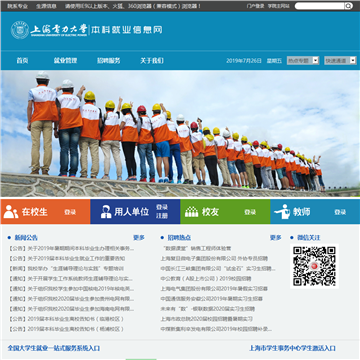The height and width of the screenshot is (360, 360).
Task: Open 中国长江三峡集团“试金石”实习生招聘 posting
Action: click(x=218, y=268)
